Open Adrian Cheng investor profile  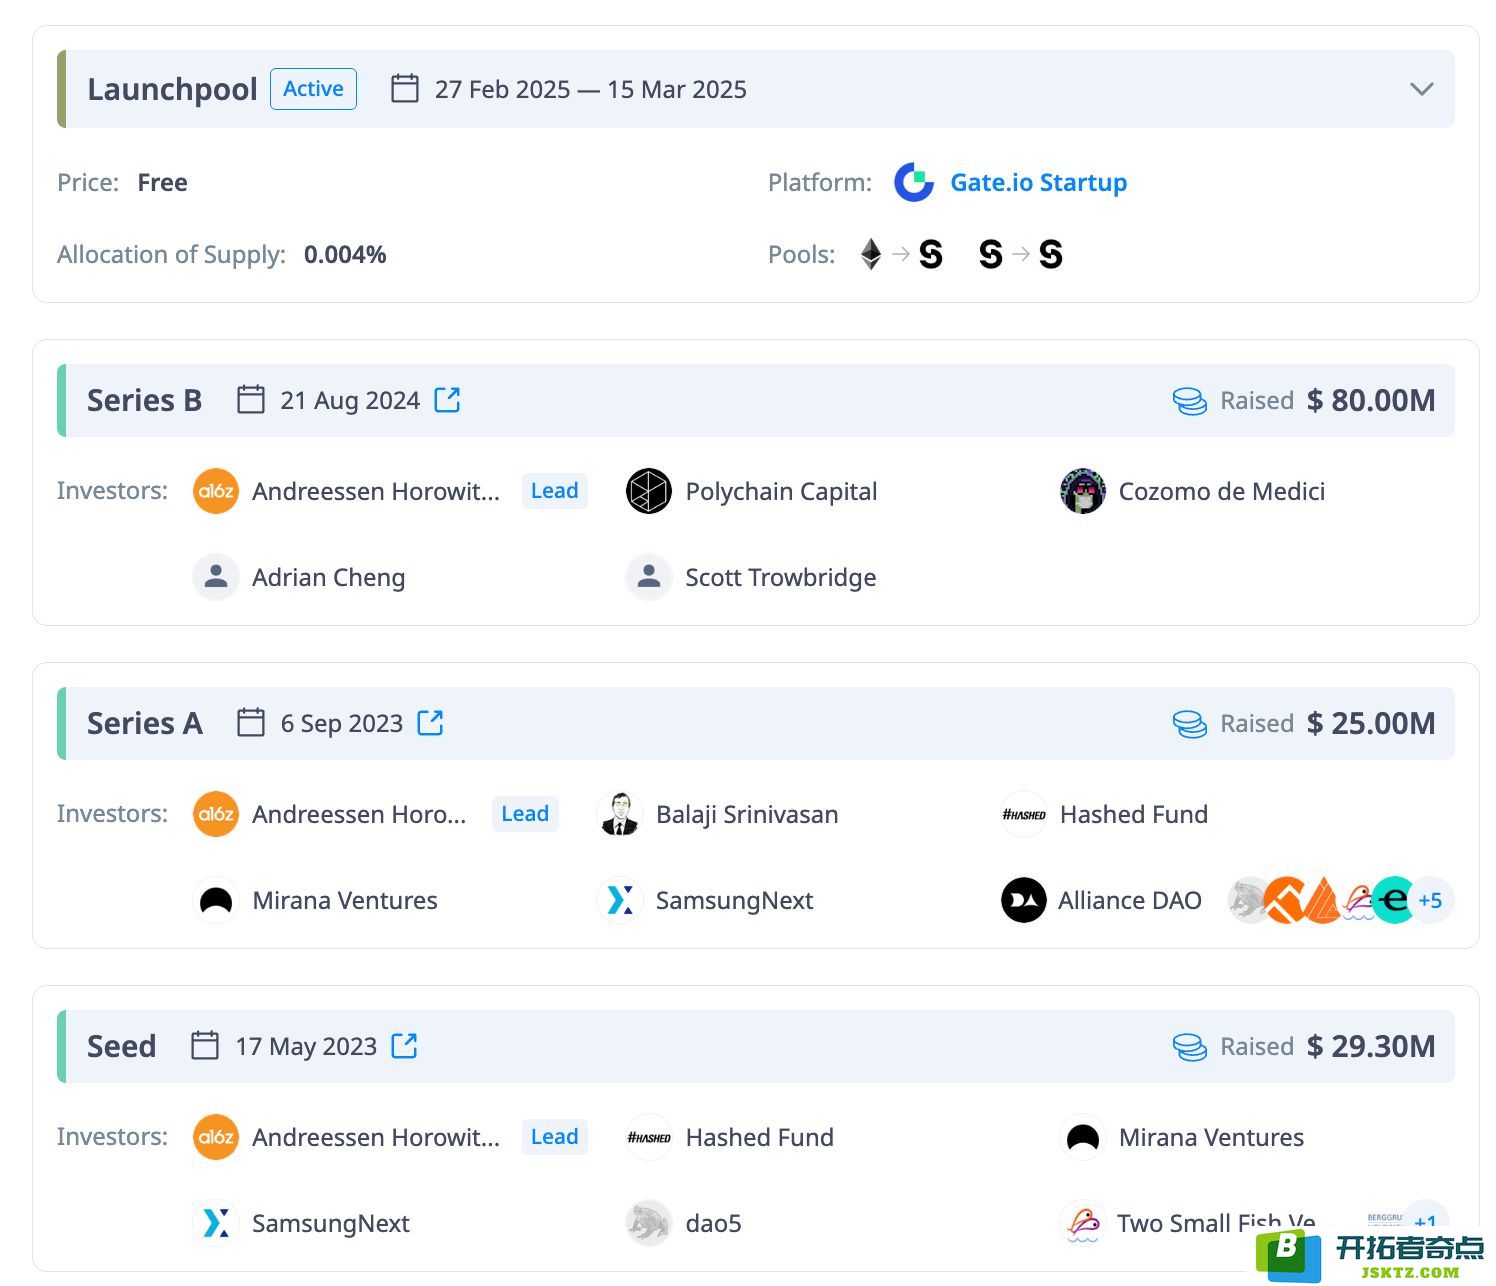328,577
